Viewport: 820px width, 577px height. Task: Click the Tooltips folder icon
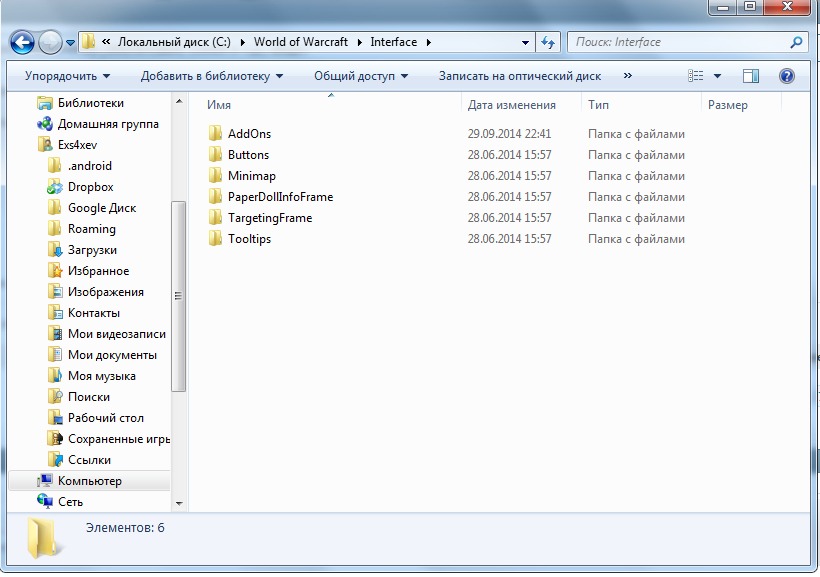pyautogui.click(x=215, y=239)
